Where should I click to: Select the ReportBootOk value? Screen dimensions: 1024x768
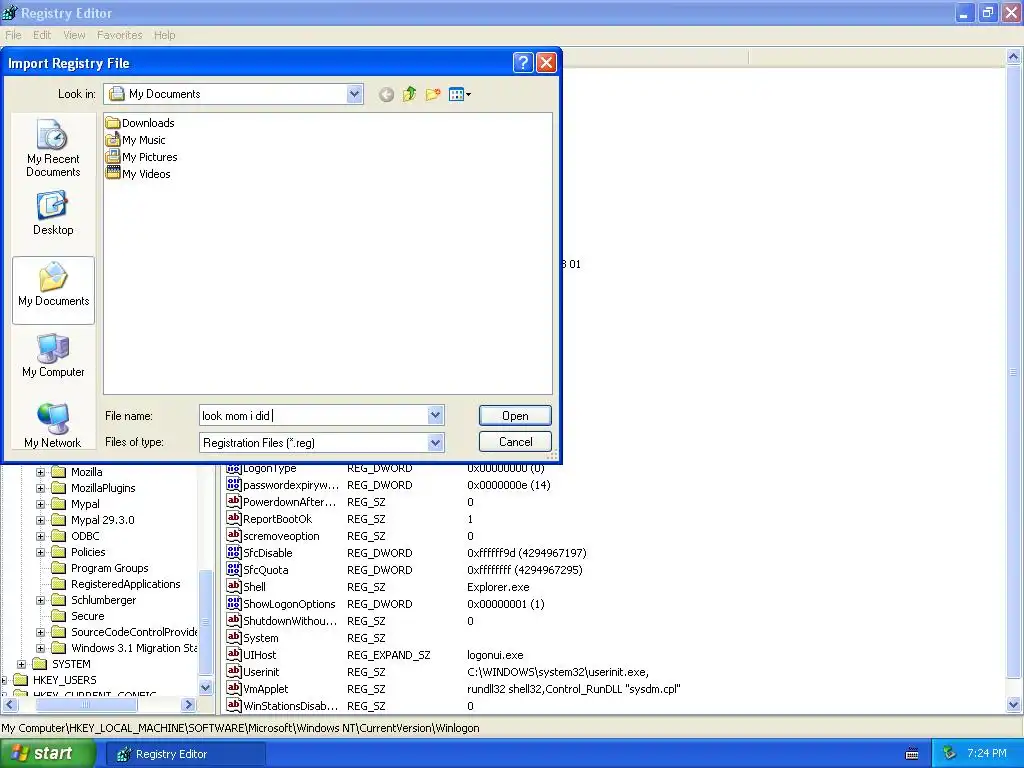tap(269, 519)
